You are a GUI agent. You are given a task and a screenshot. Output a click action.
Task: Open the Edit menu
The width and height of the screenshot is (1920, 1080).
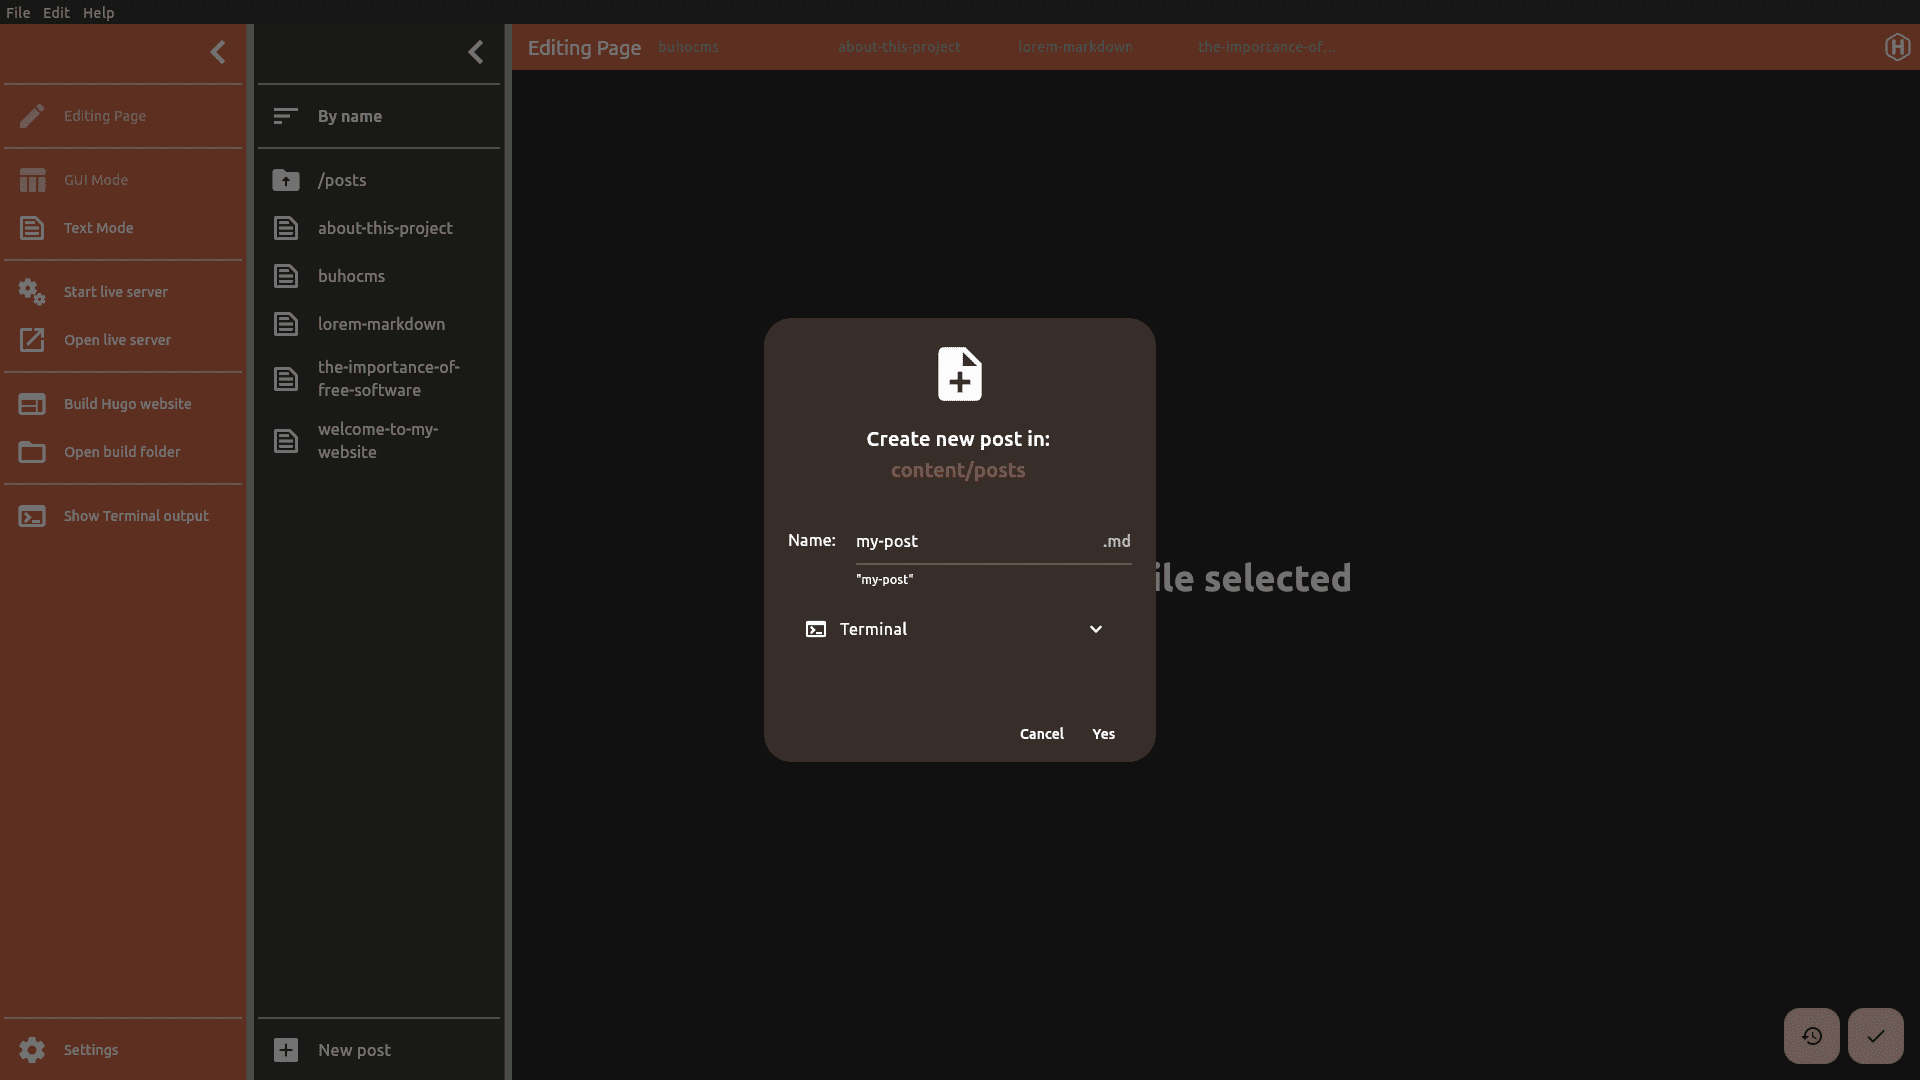(x=56, y=12)
